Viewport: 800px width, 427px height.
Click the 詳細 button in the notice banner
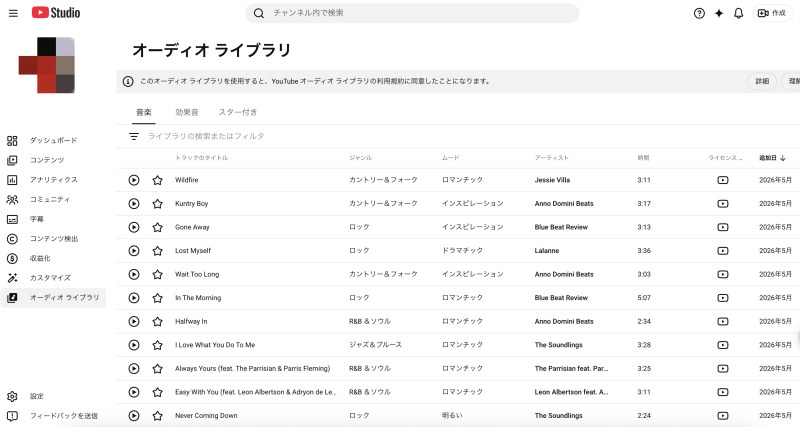pos(762,81)
